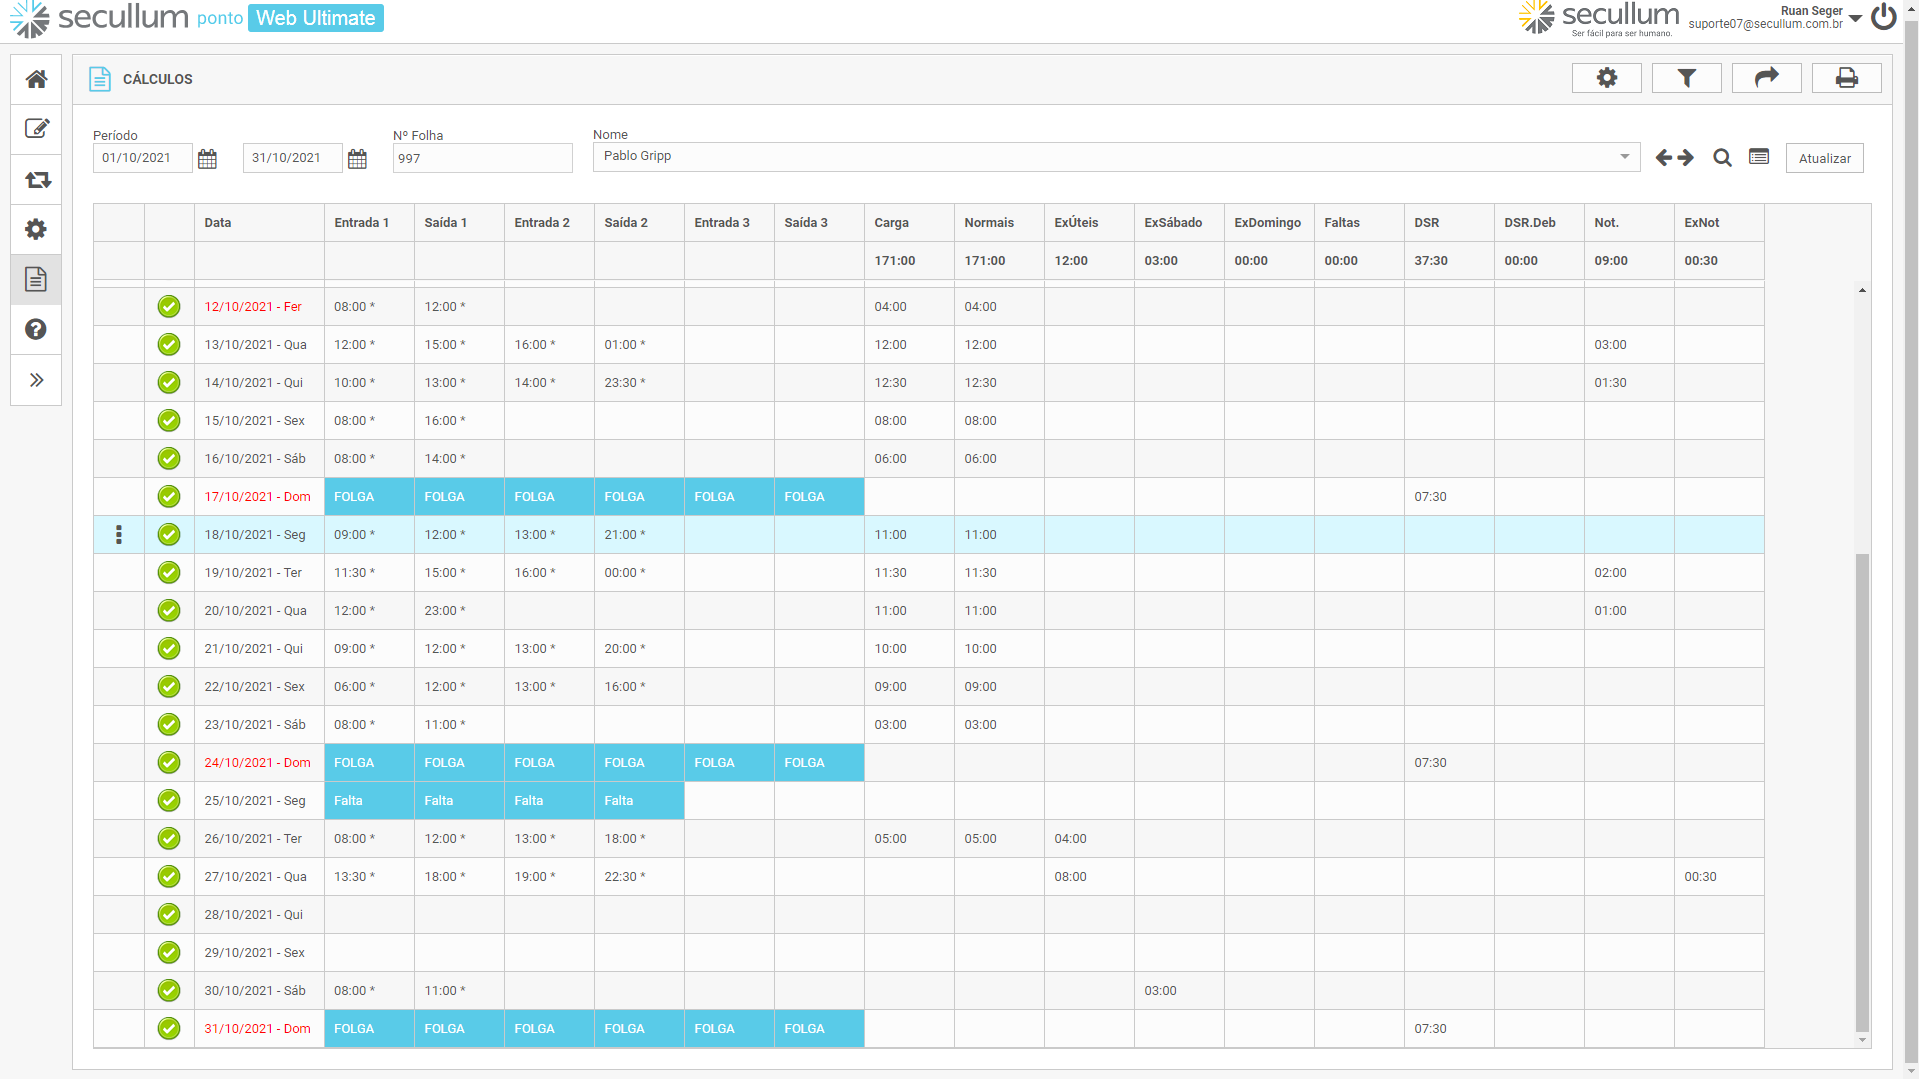This screenshot has width=1919, height=1079.
Task: Open the help question mark icon
Action: coord(36,329)
